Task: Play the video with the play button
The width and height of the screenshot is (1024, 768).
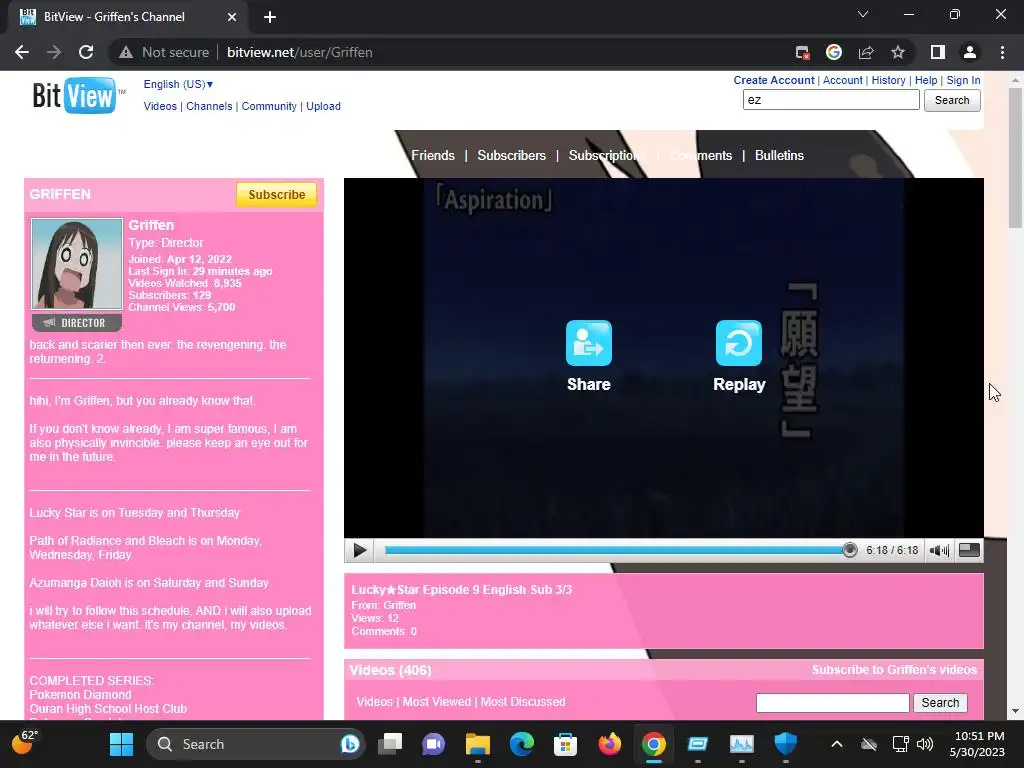Action: pos(359,551)
